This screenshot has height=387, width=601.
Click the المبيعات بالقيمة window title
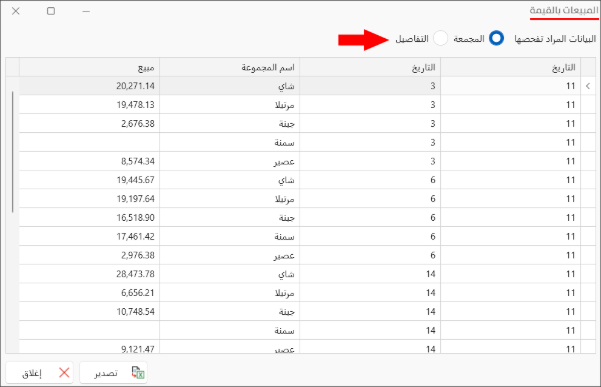(563, 11)
